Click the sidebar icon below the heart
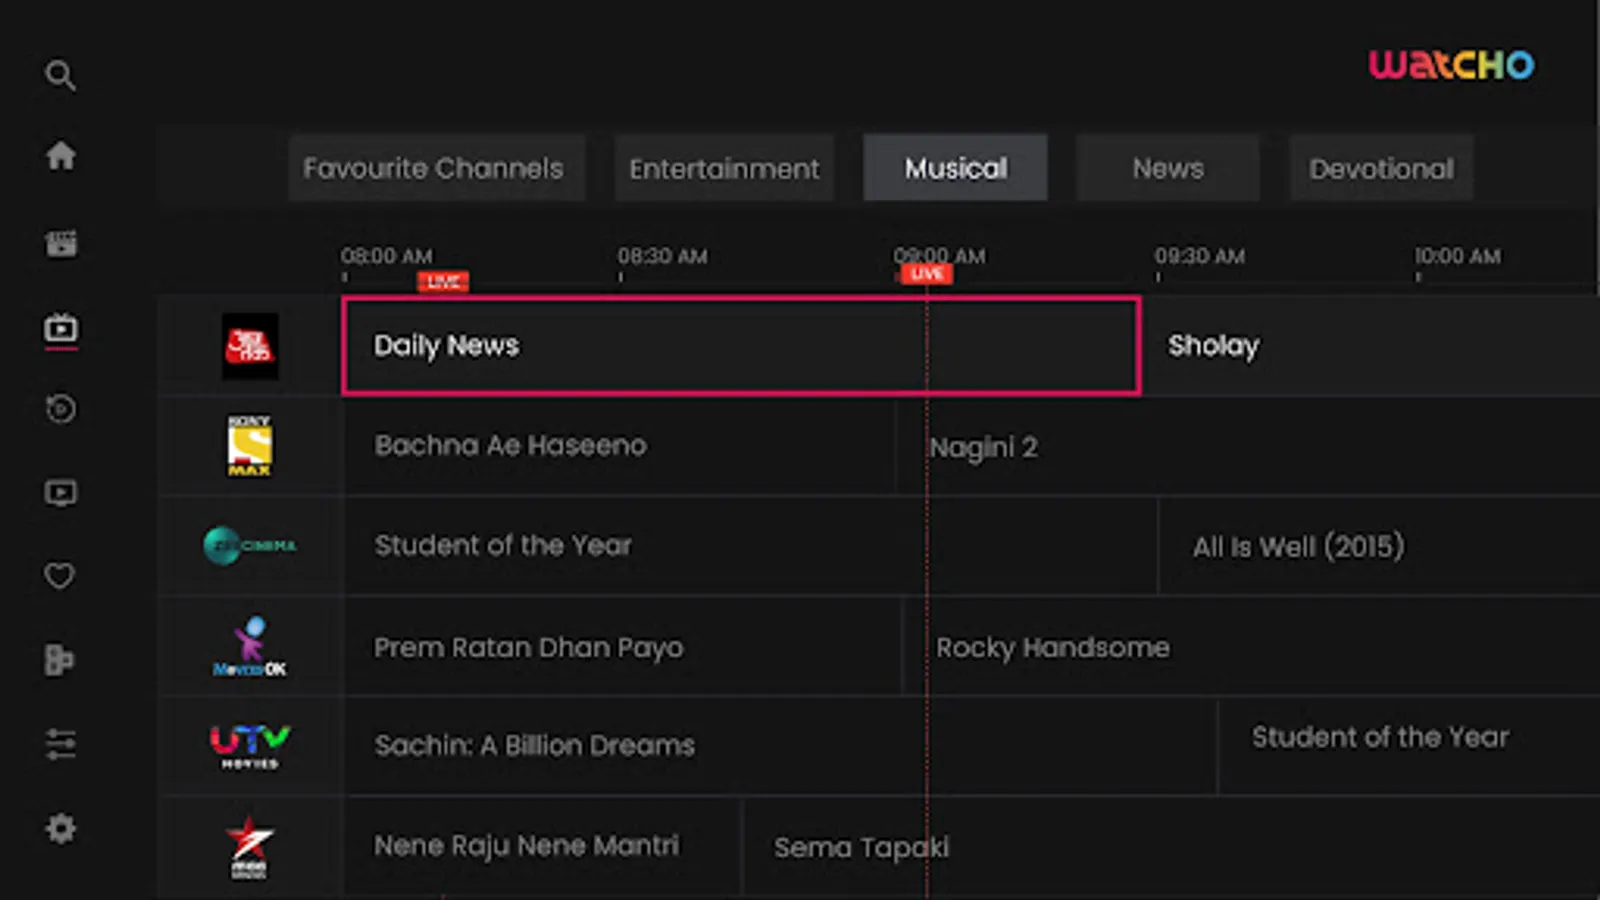The image size is (1600, 900). click(60, 660)
